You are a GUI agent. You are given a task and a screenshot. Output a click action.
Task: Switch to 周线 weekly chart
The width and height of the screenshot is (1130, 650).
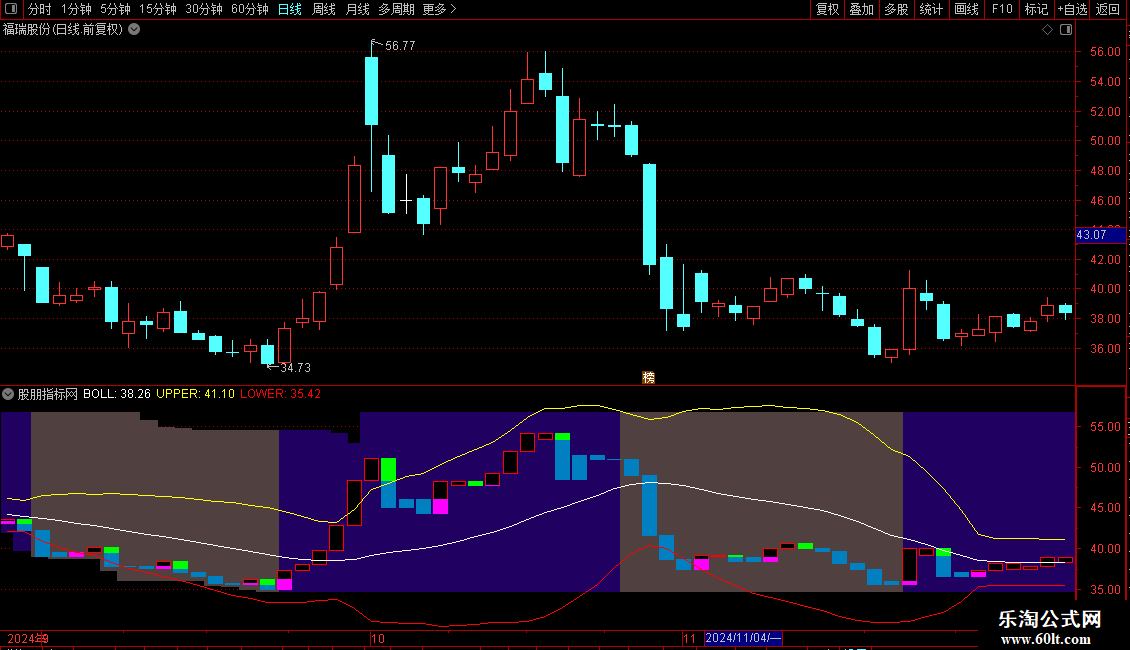[x=324, y=9]
